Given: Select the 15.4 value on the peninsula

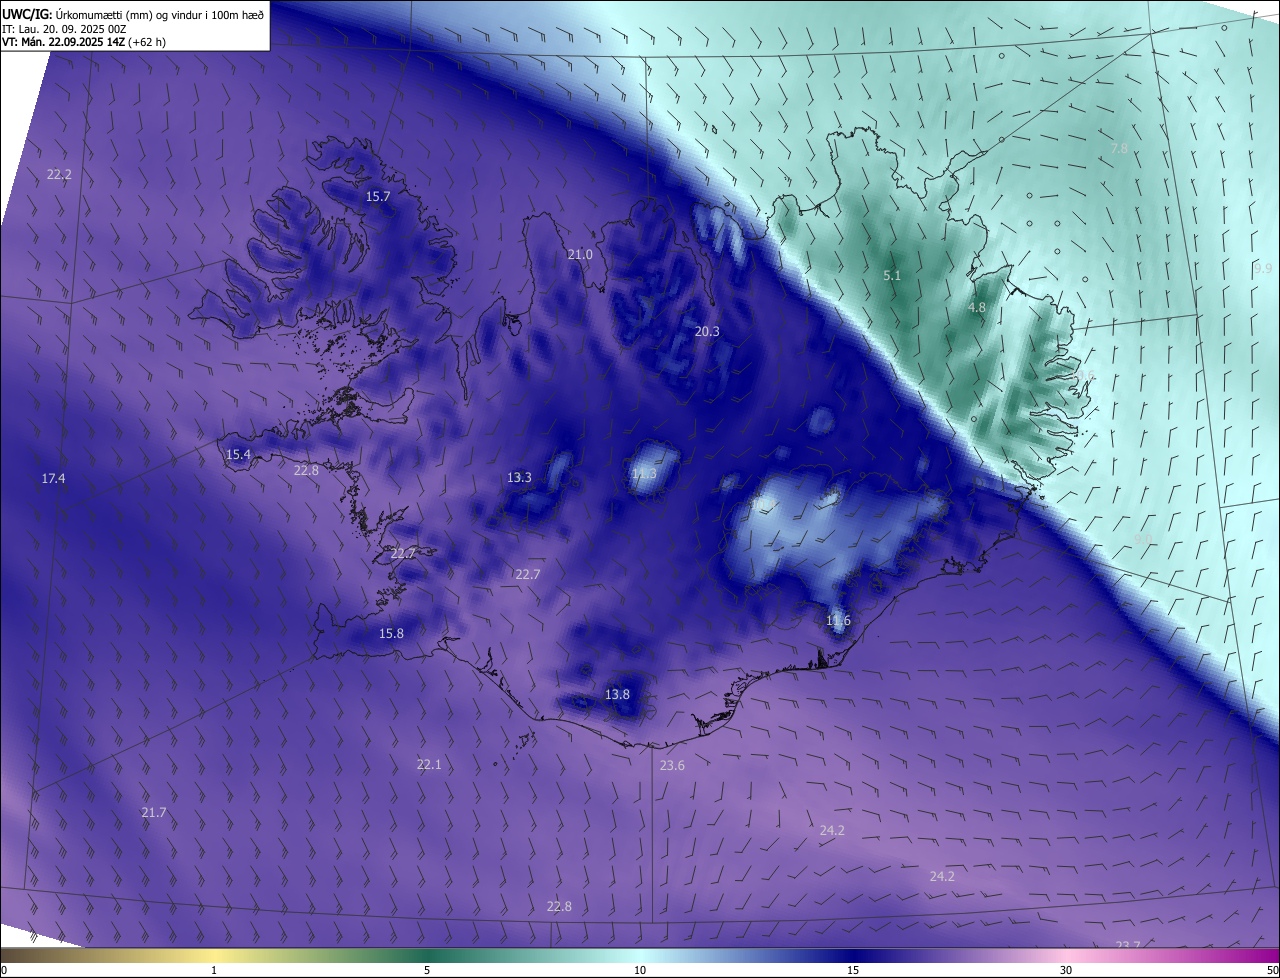Looking at the screenshot, I should [x=238, y=454].
